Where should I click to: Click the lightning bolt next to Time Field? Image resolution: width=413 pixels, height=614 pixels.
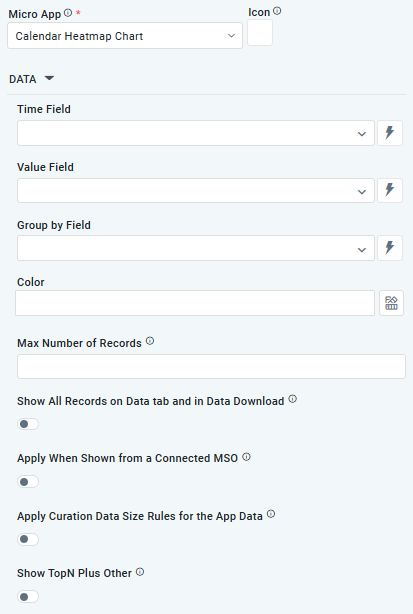390,133
